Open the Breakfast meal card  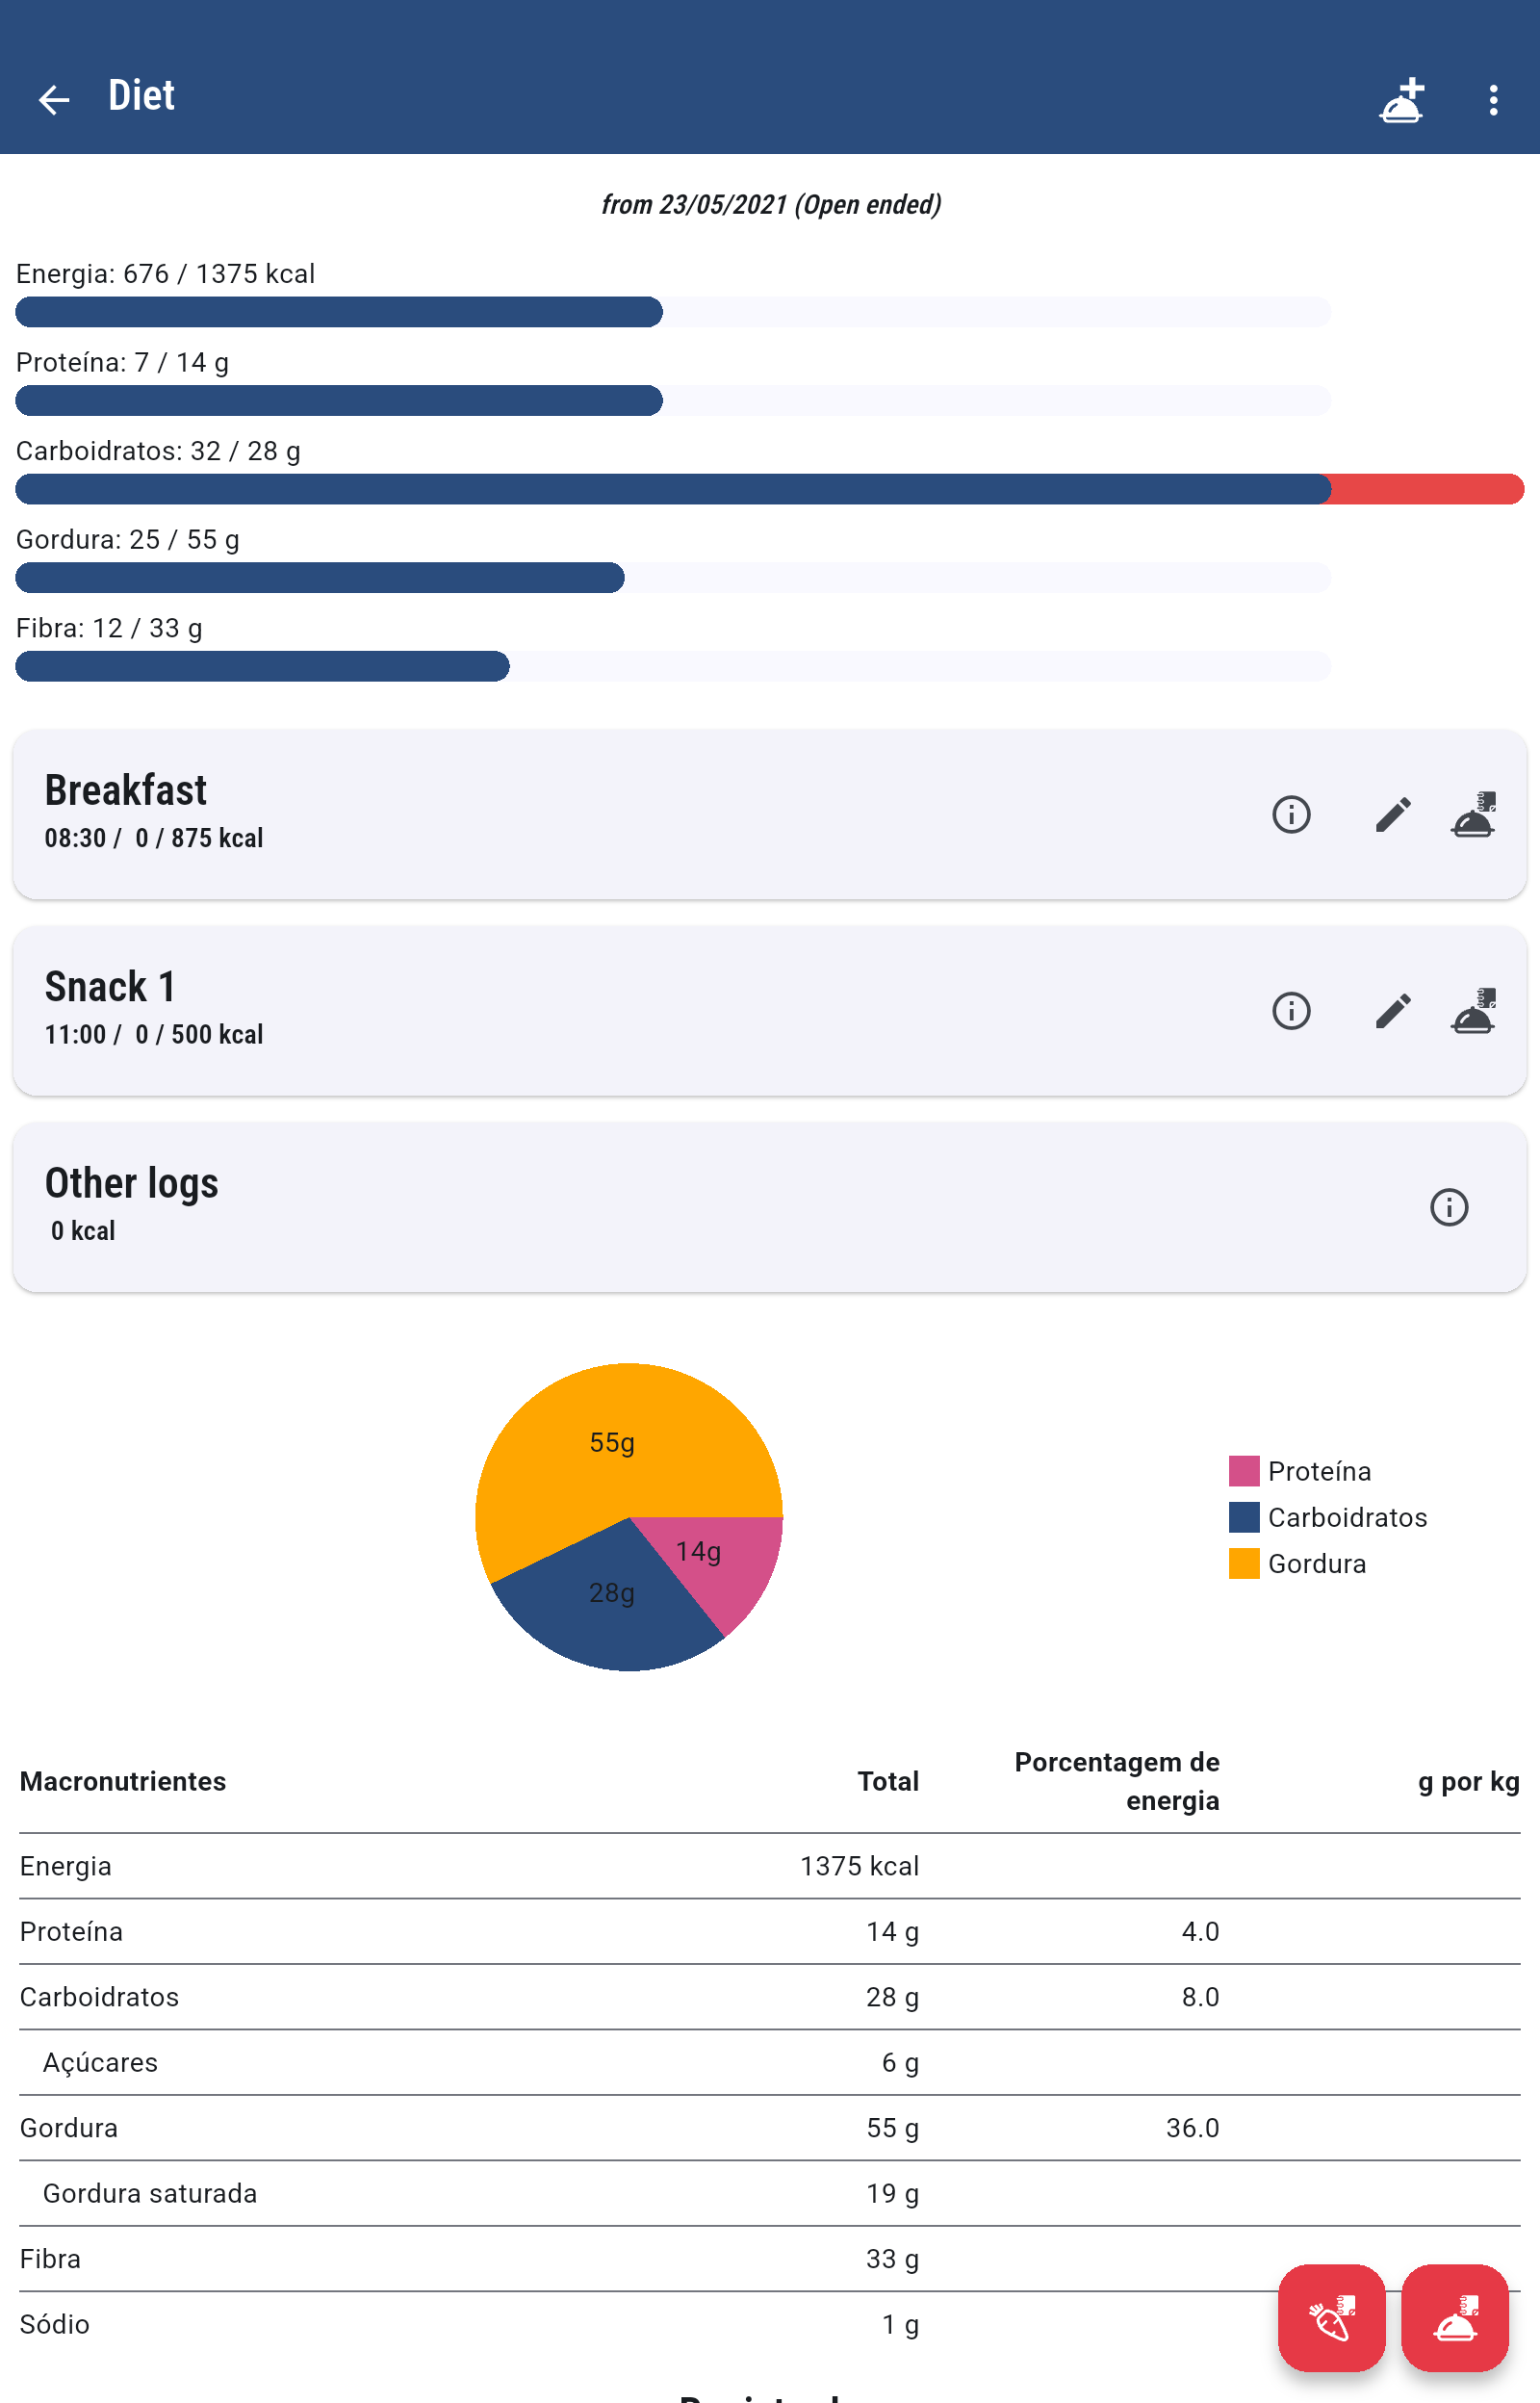600,814
